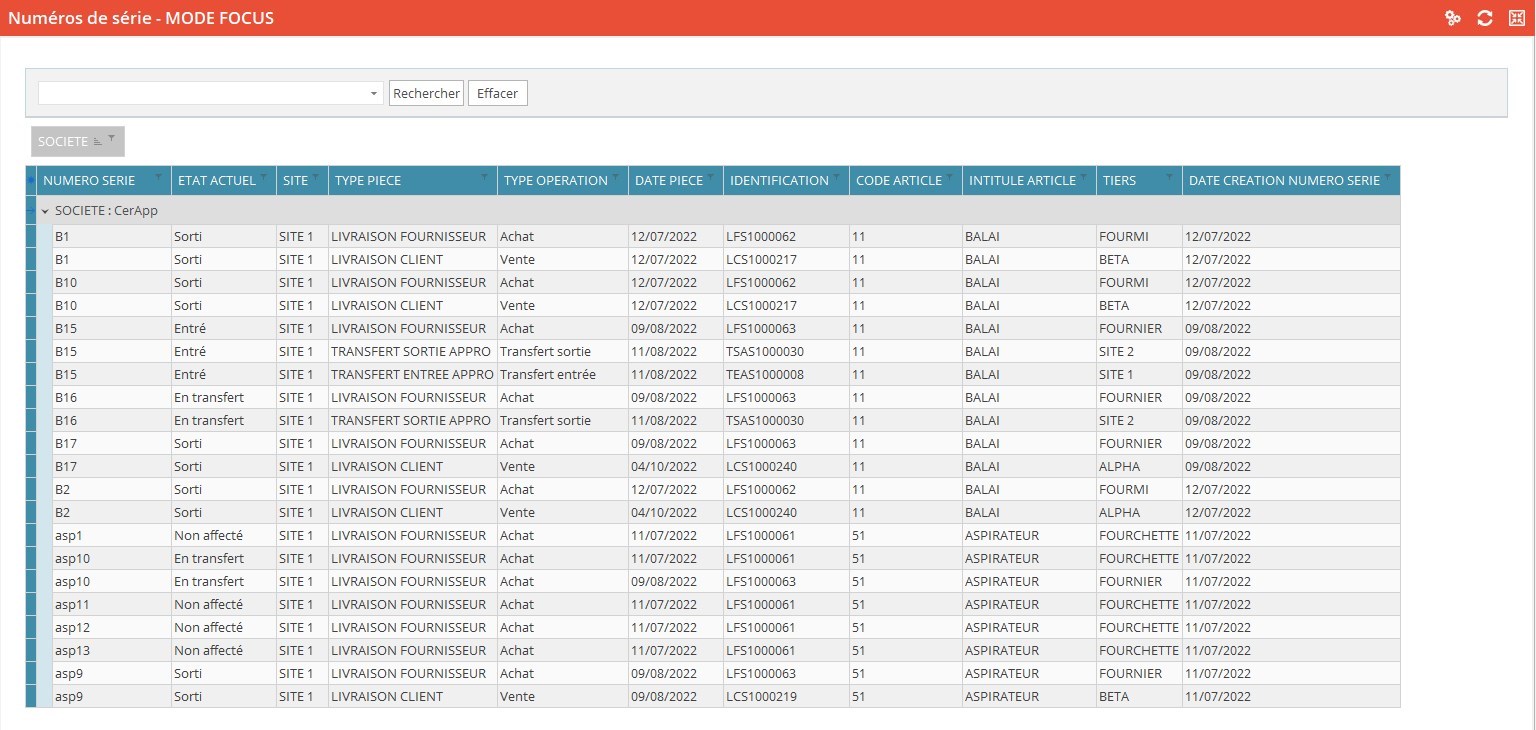Open the CODE ARTICLE column filter
1536x730 pixels.
tap(951, 179)
